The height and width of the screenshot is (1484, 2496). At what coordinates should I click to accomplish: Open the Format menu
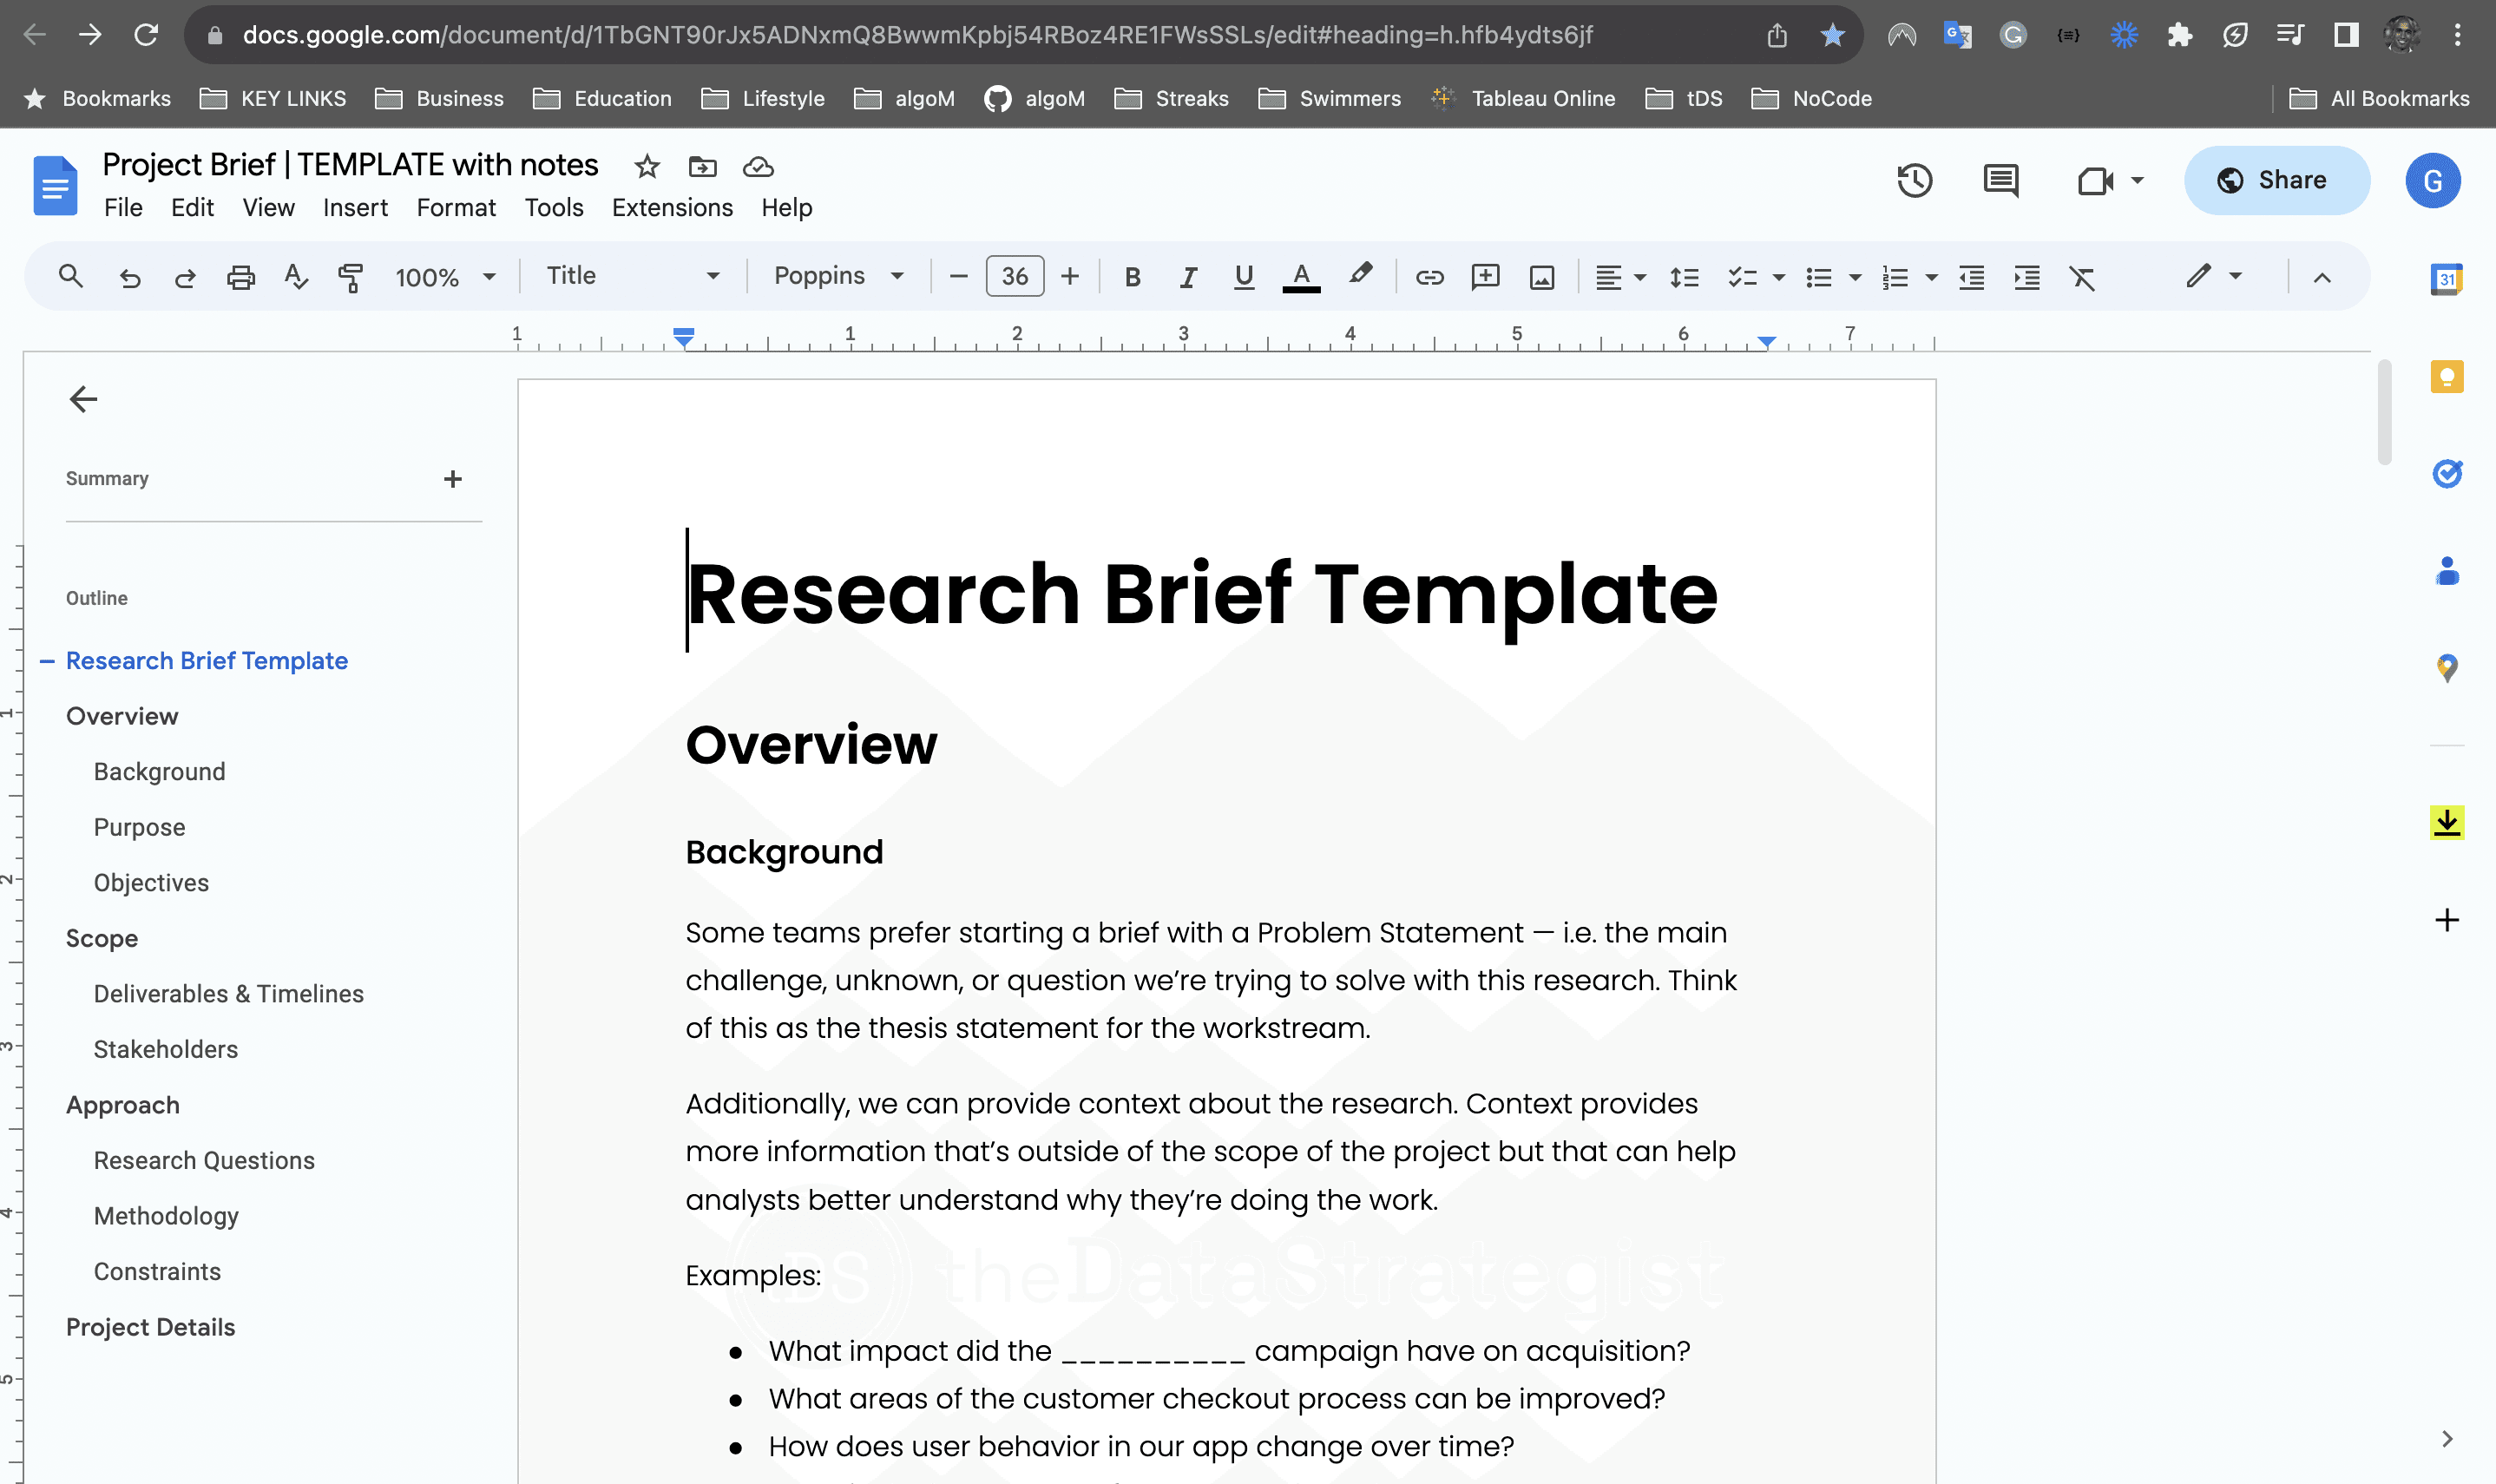(456, 208)
